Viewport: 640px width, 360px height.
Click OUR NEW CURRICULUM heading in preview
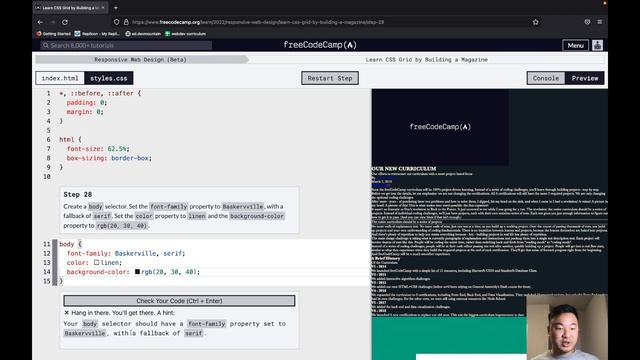click(404, 169)
